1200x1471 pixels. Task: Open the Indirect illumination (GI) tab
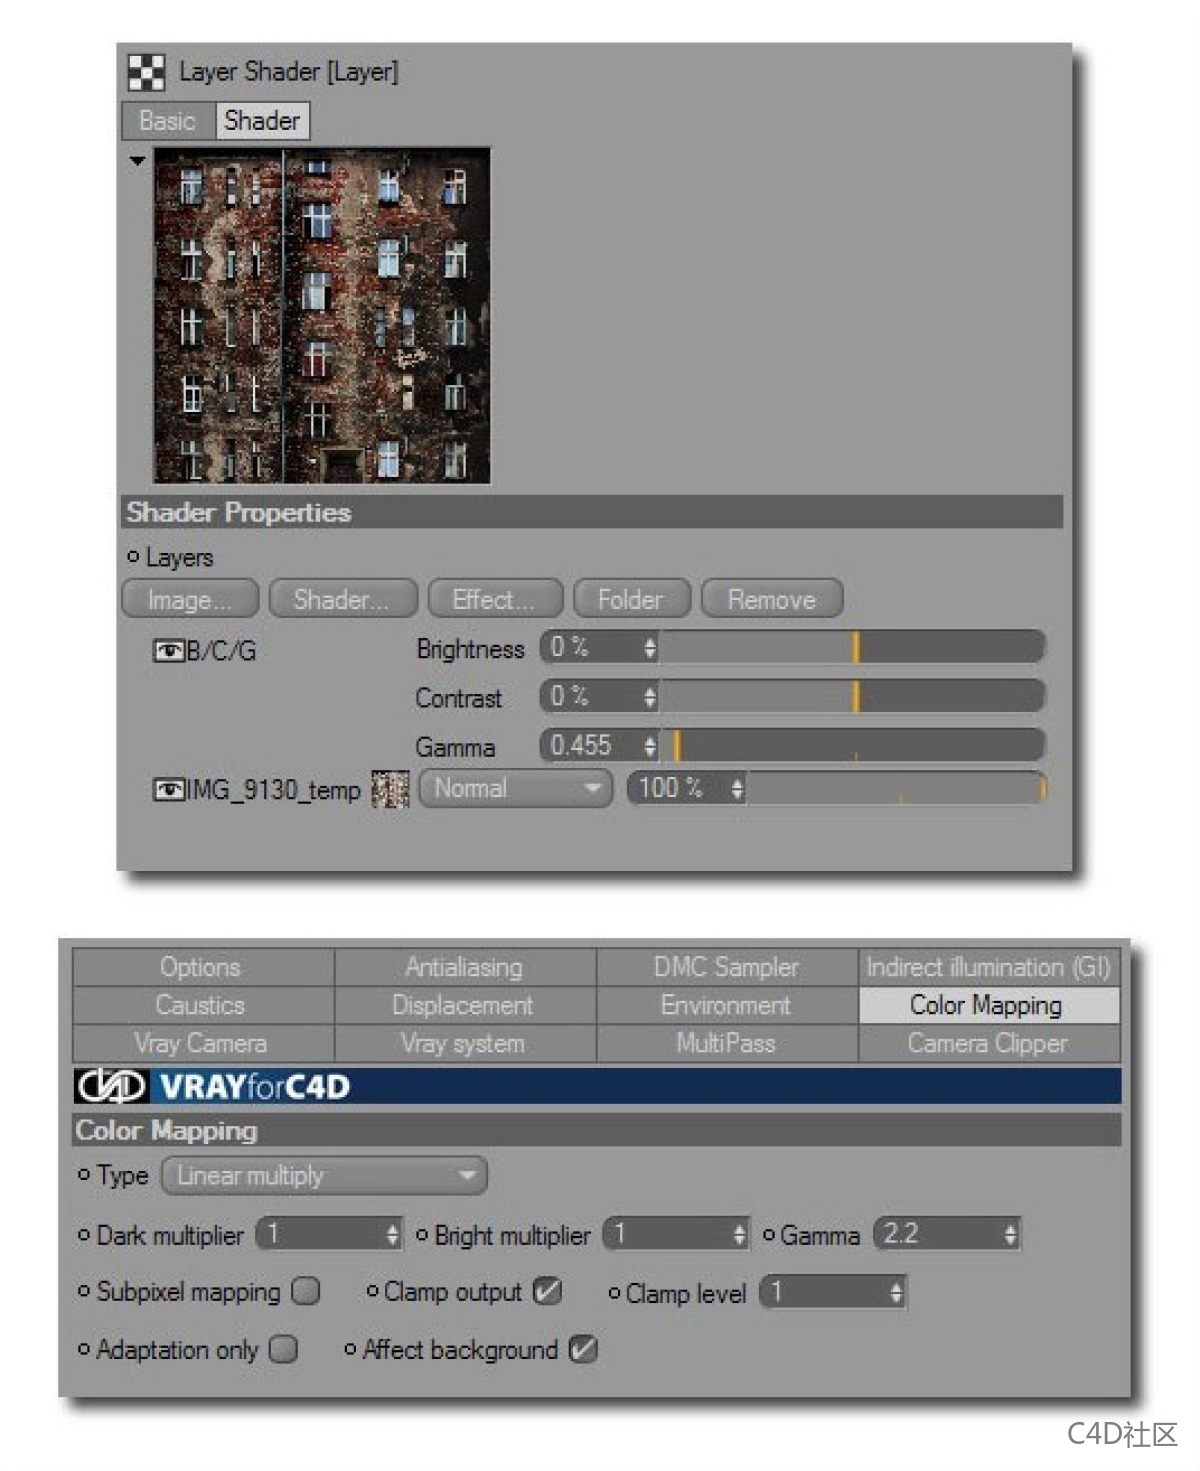988,967
